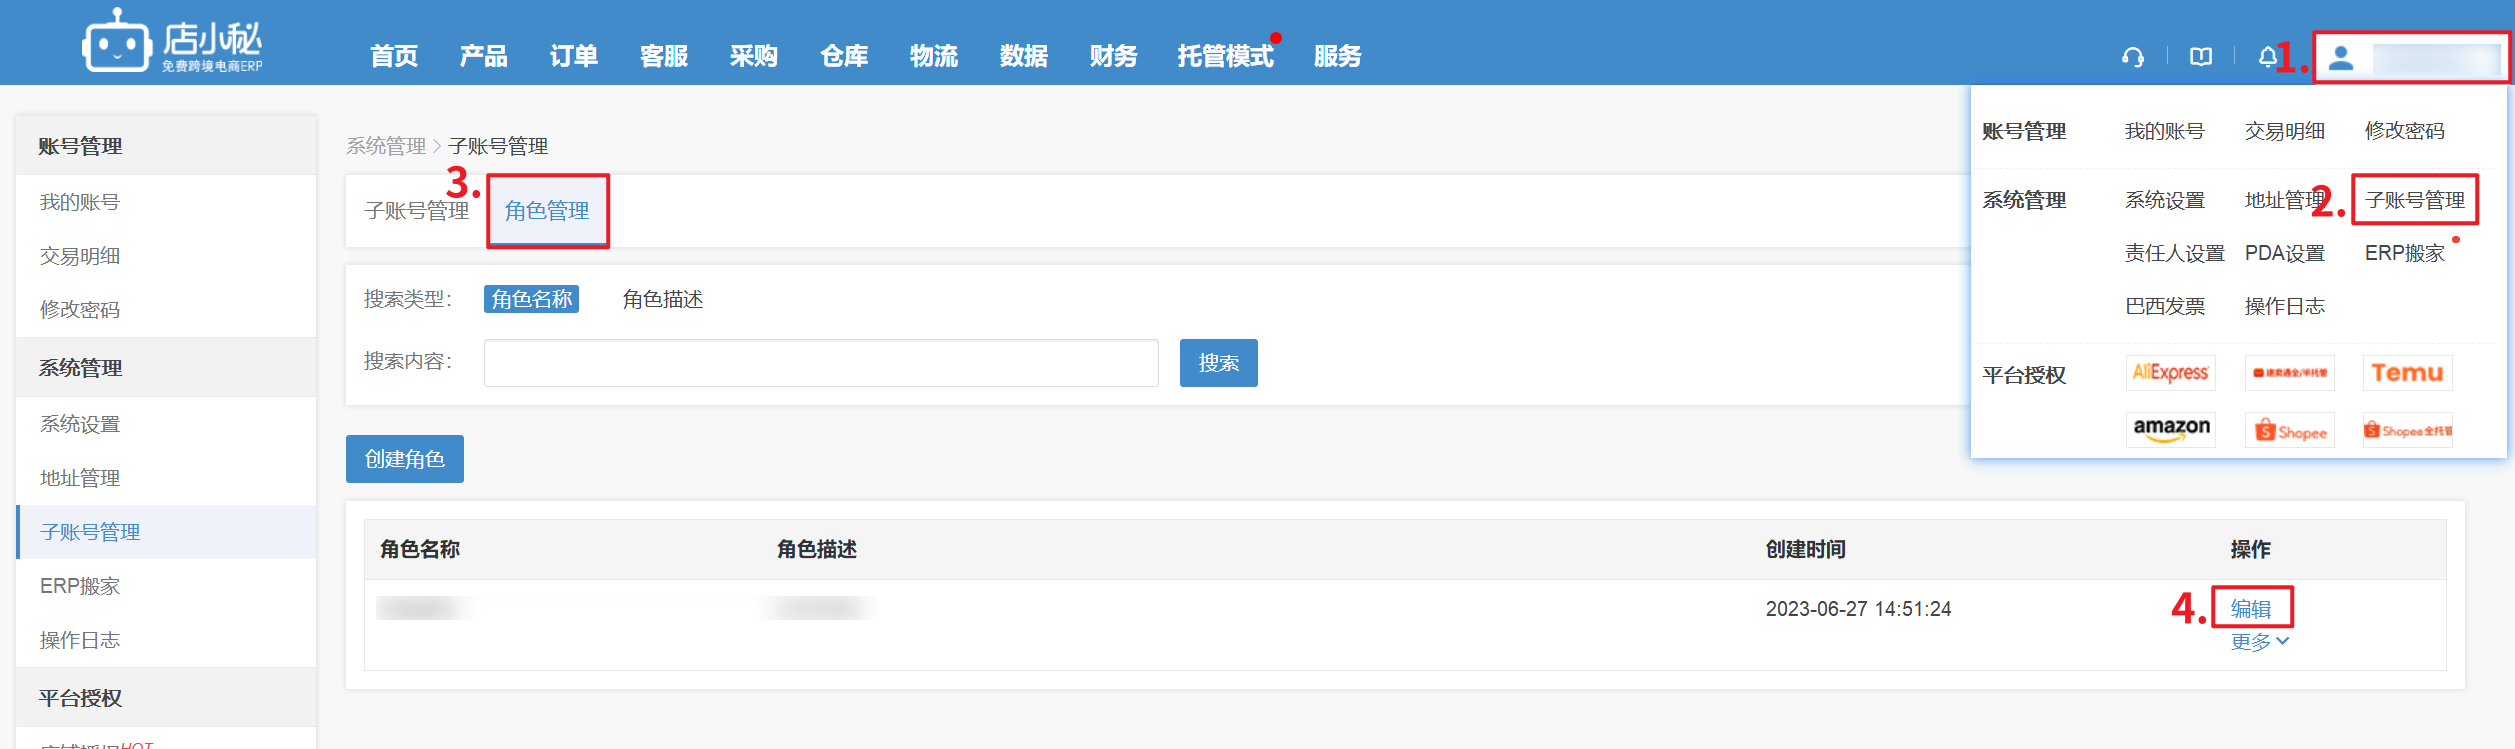Screen dimensions: 2515x749
Task: Focus the 搜索内容 input field
Action: click(821, 363)
